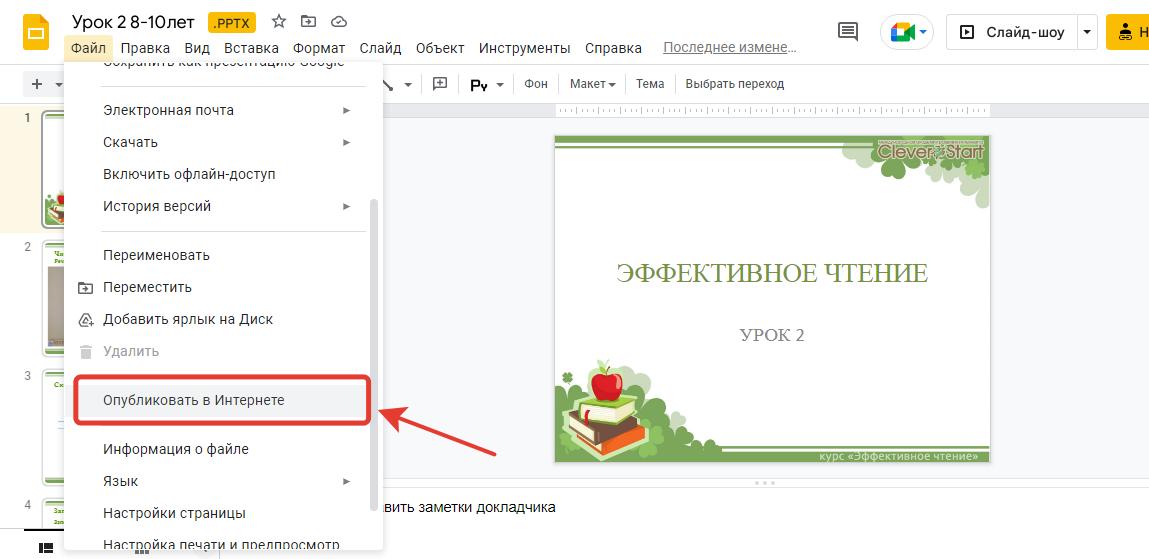Select Включить офлайн-доступ

click(x=223, y=174)
